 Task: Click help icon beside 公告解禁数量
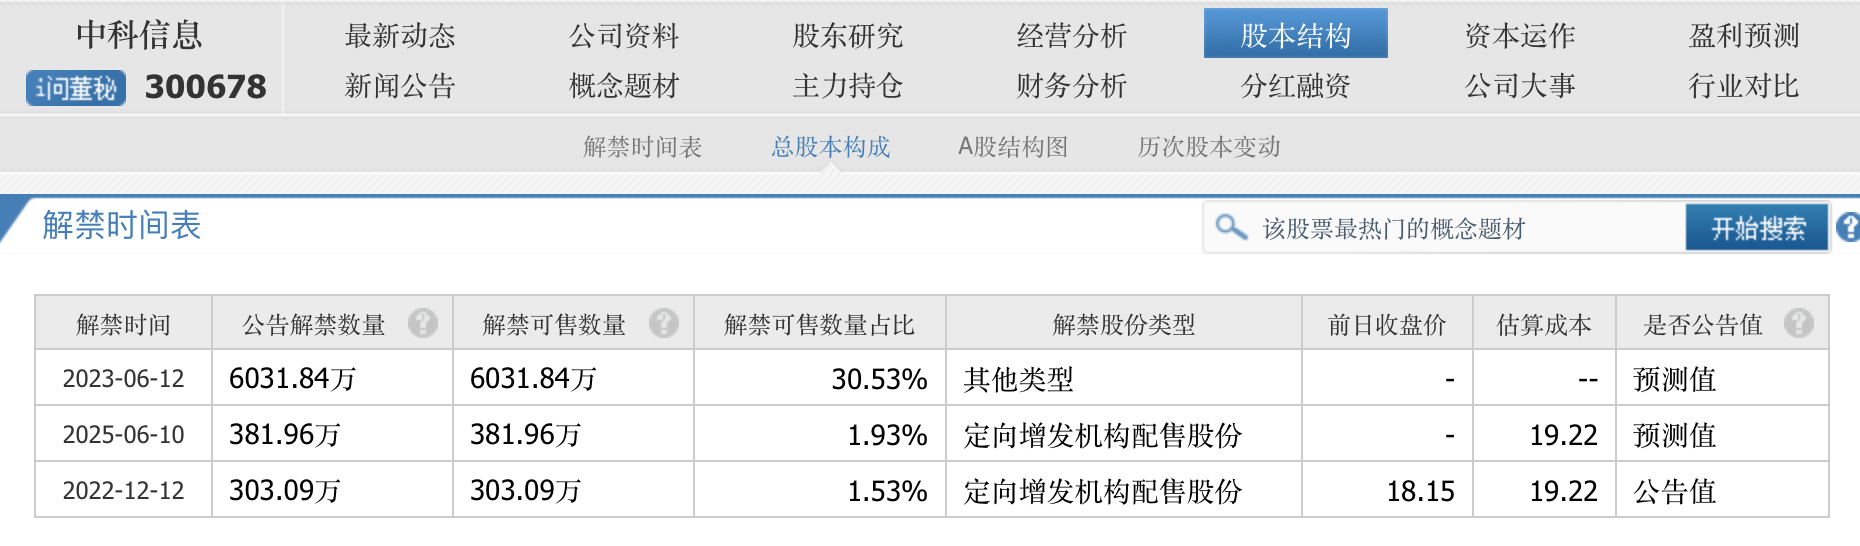[x=423, y=323]
